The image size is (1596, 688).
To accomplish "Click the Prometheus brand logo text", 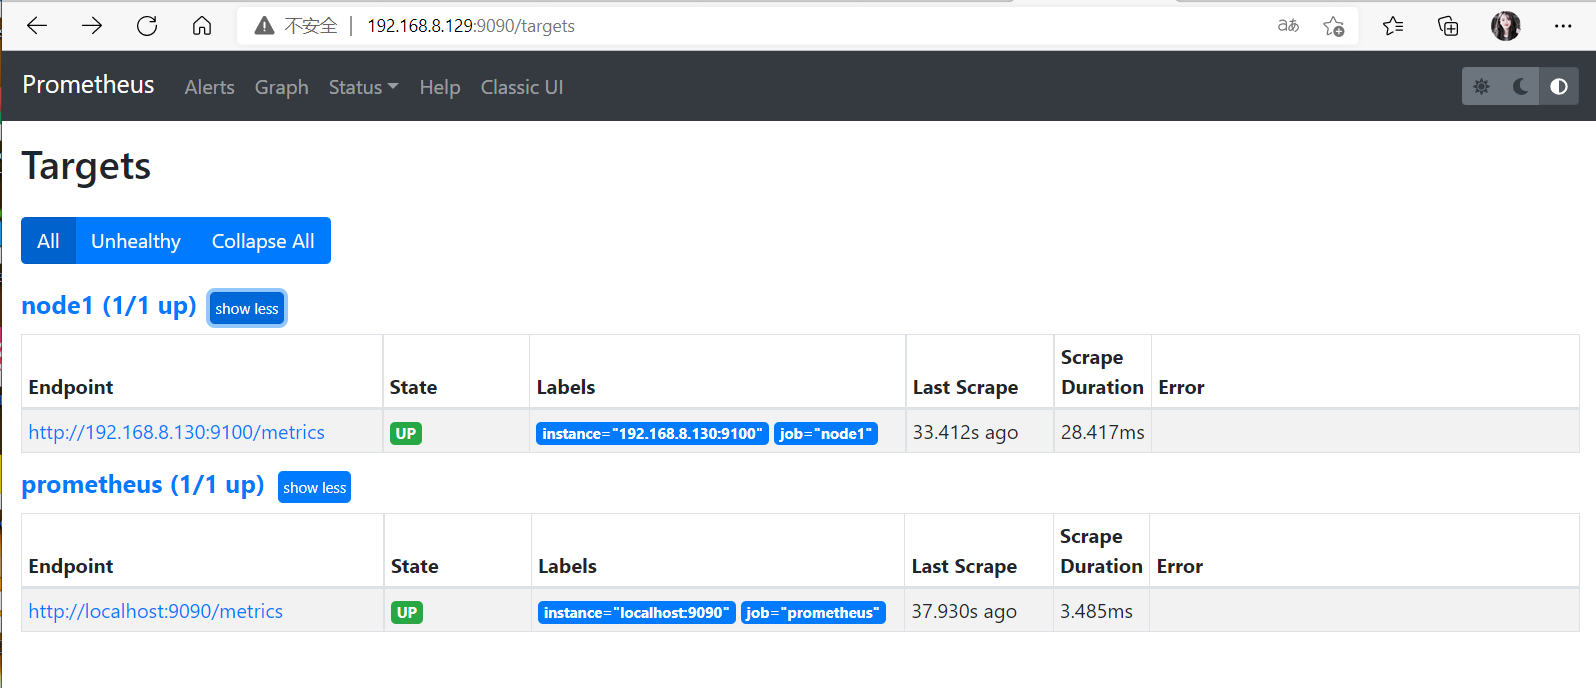I will pos(88,85).
